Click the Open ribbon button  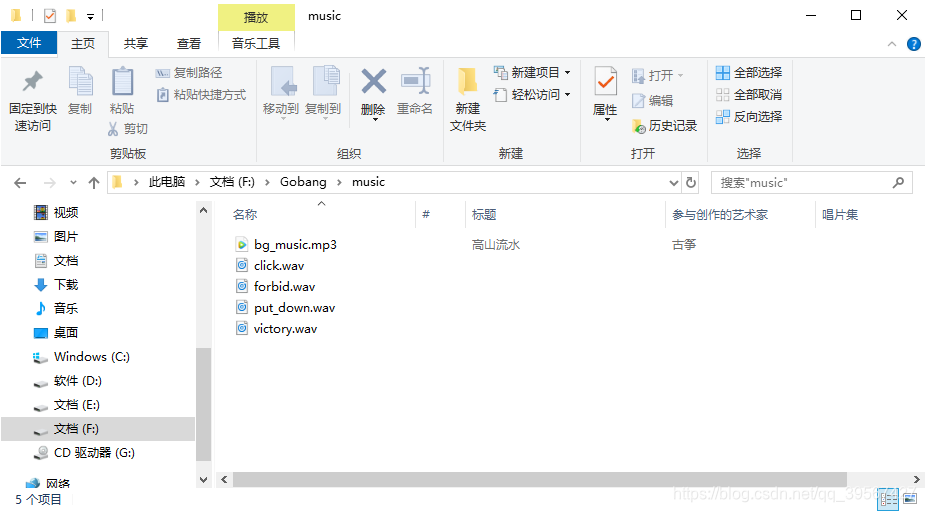(657, 75)
